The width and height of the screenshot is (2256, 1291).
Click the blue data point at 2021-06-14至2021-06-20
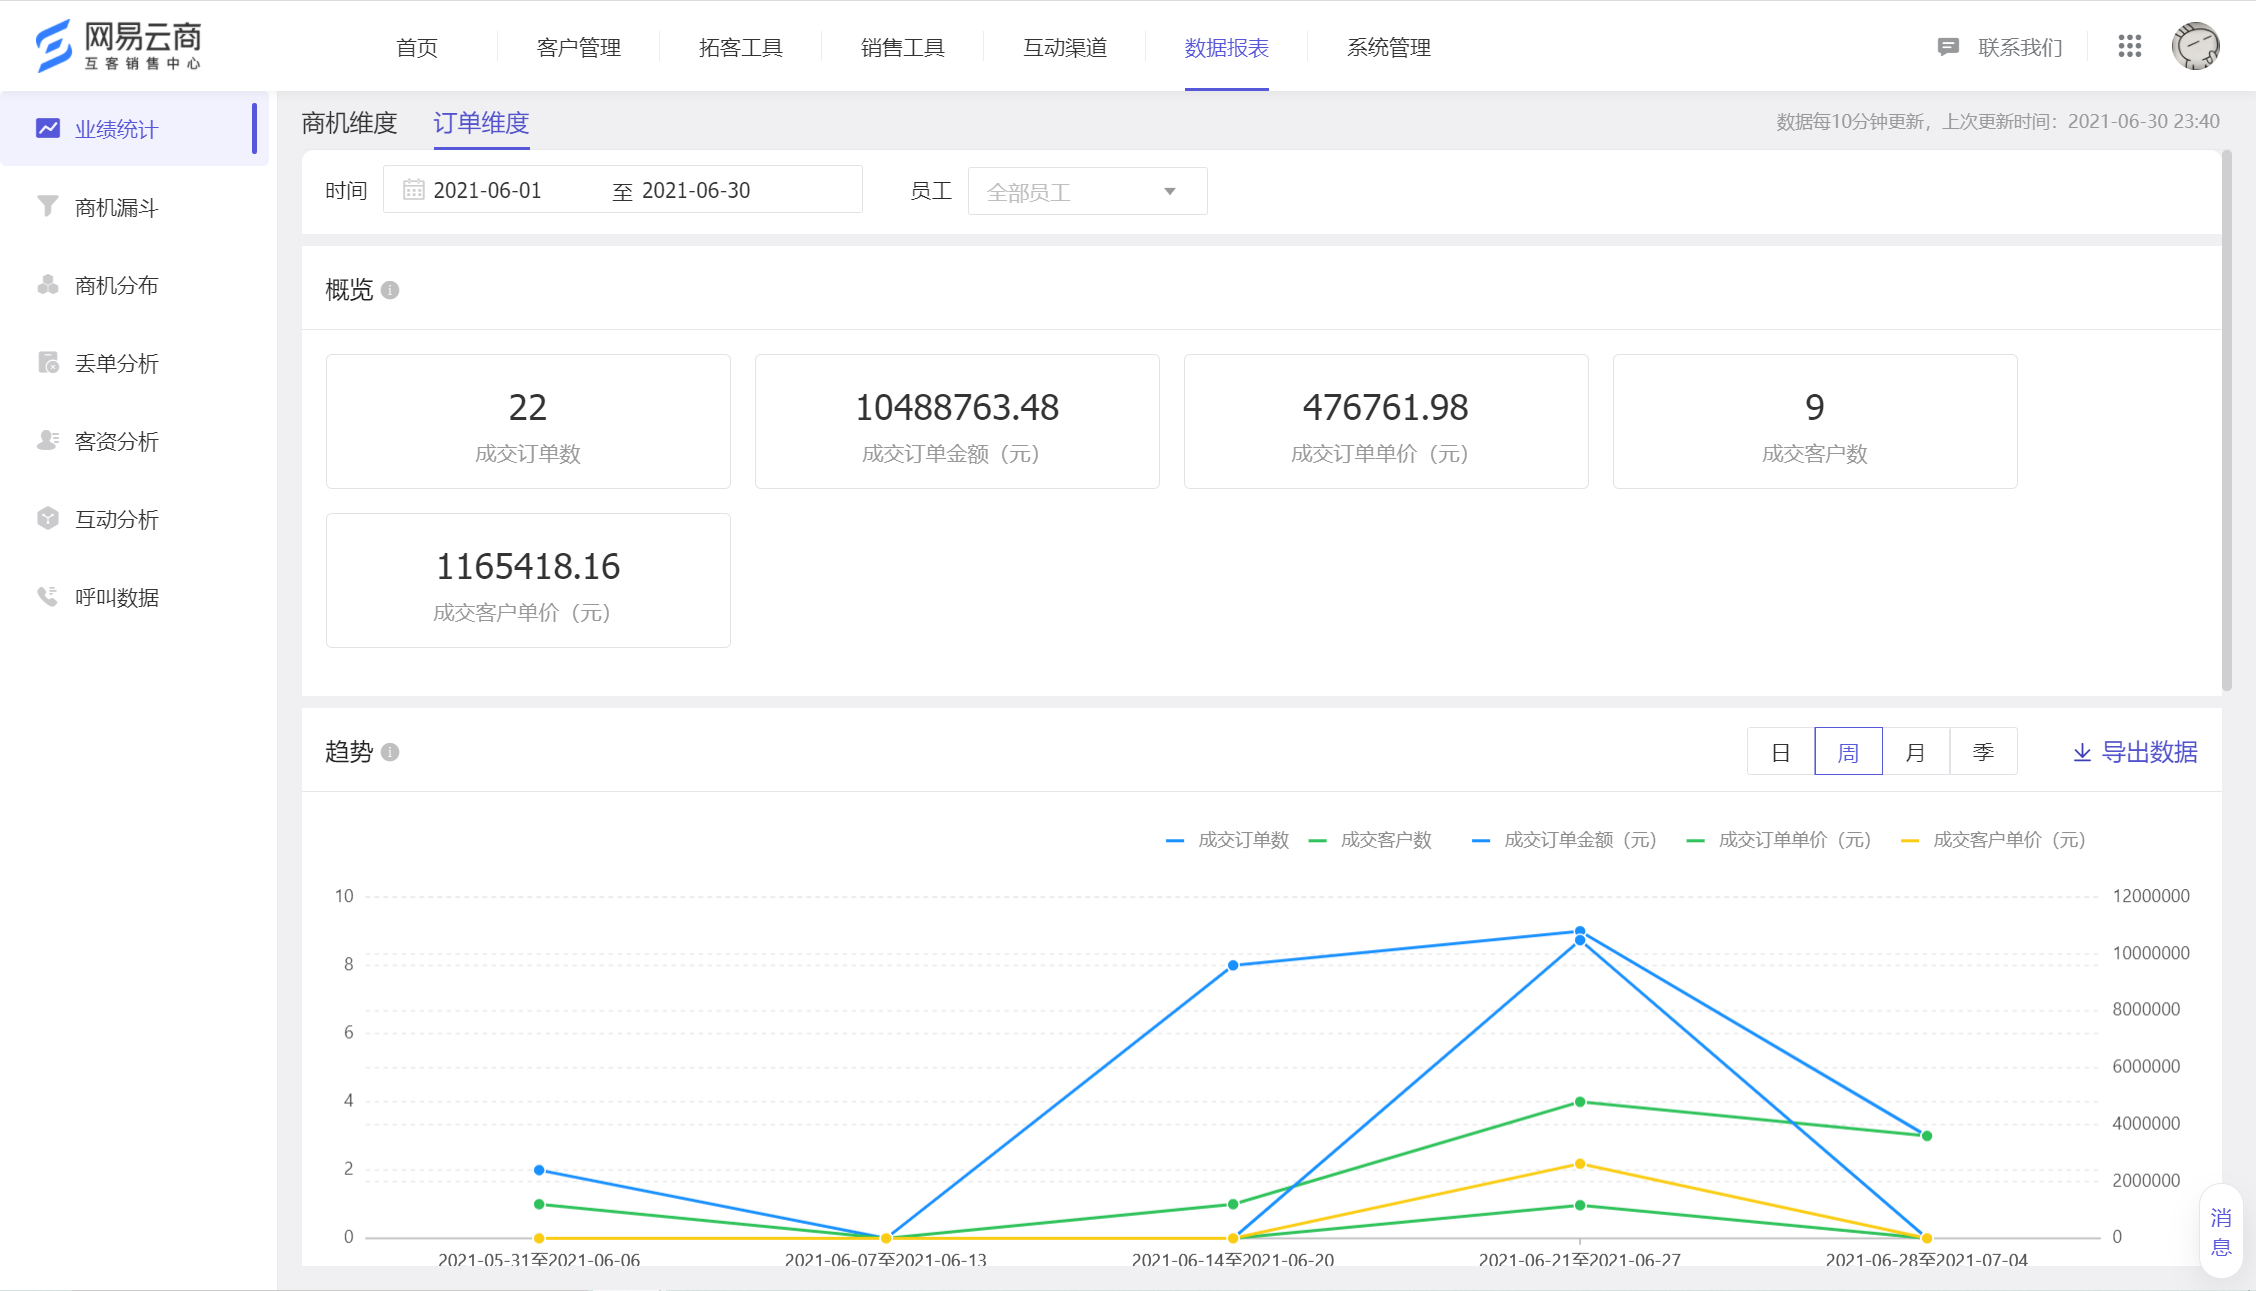1233,965
